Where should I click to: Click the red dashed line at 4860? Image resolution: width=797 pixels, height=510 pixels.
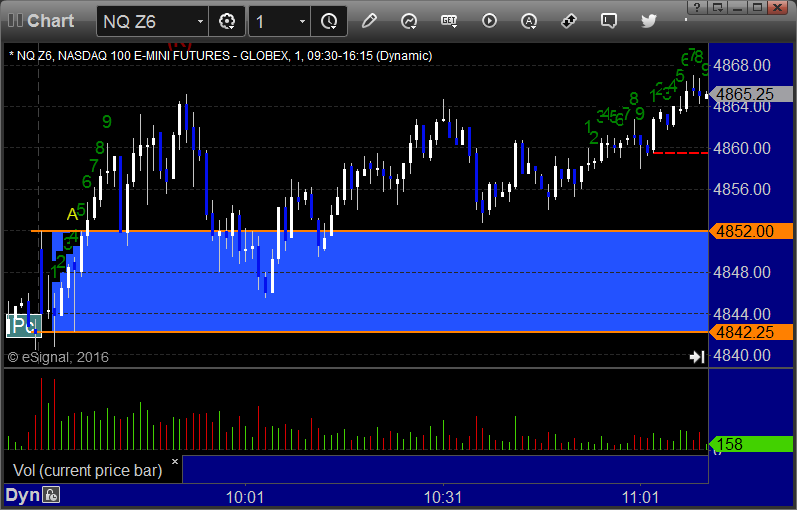pos(680,153)
